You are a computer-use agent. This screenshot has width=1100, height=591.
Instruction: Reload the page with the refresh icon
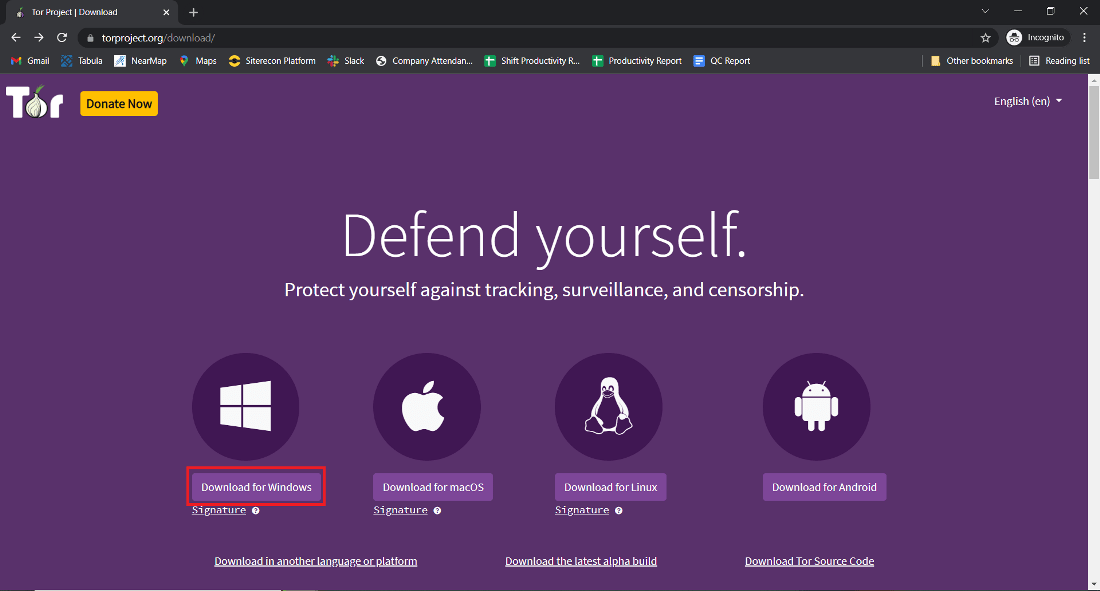[62, 36]
